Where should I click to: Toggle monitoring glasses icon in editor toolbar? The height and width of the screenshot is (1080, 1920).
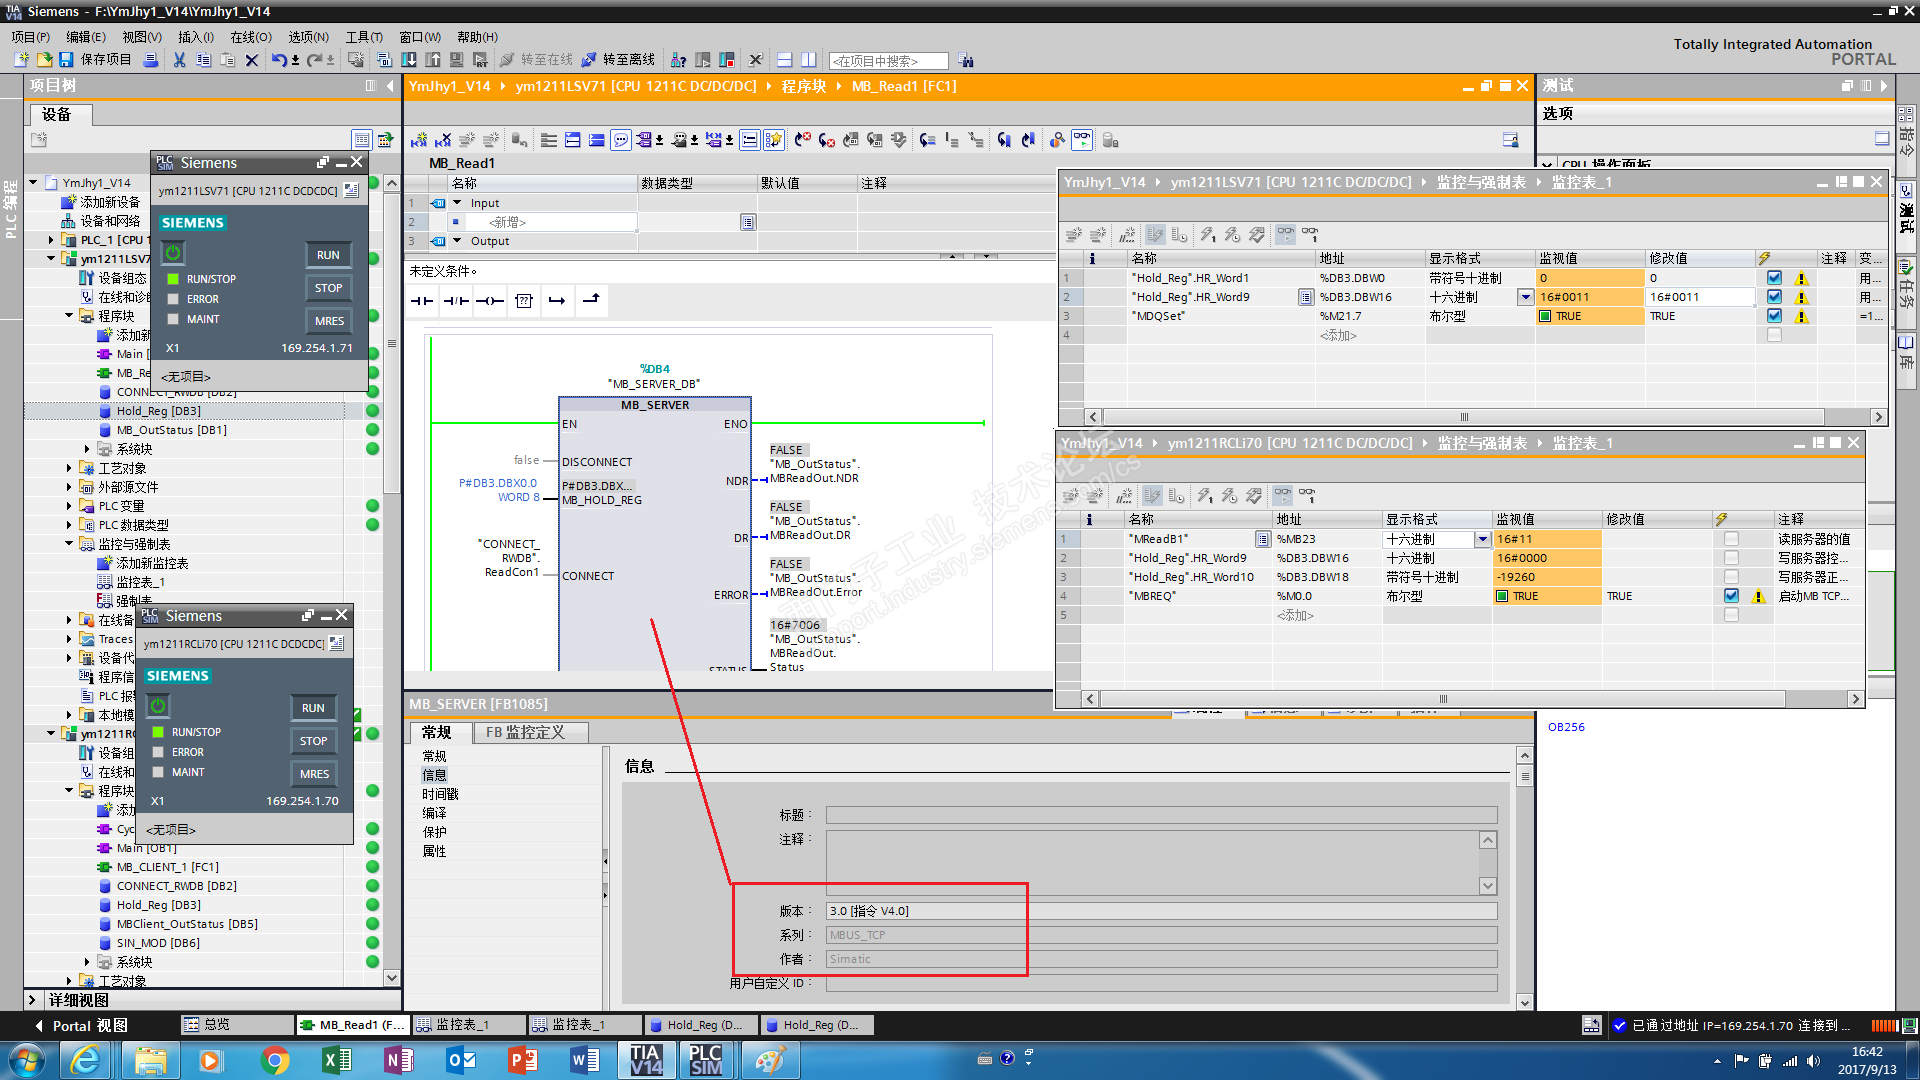coord(1082,140)
